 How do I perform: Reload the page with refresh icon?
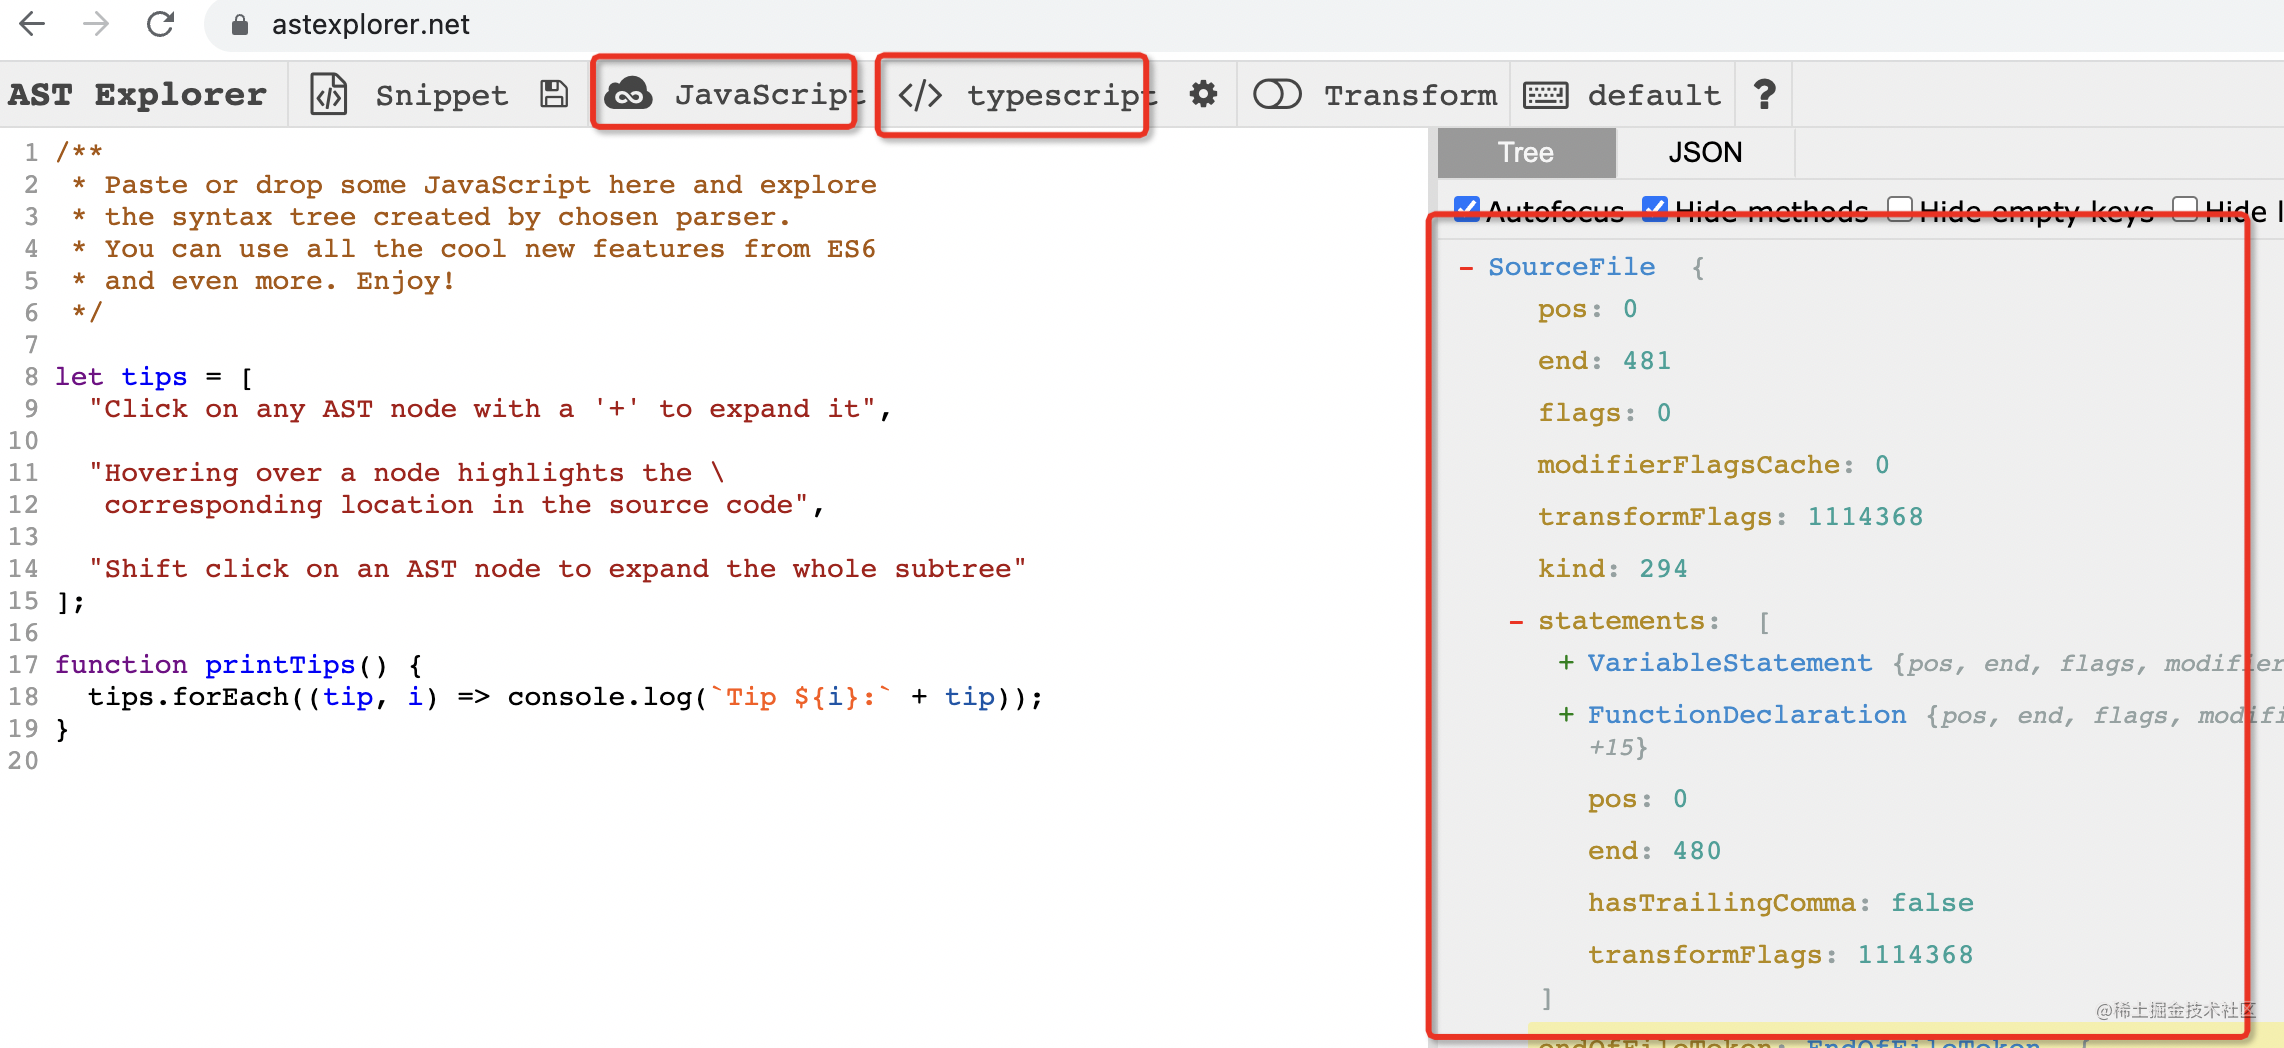(x=160, y=24)
